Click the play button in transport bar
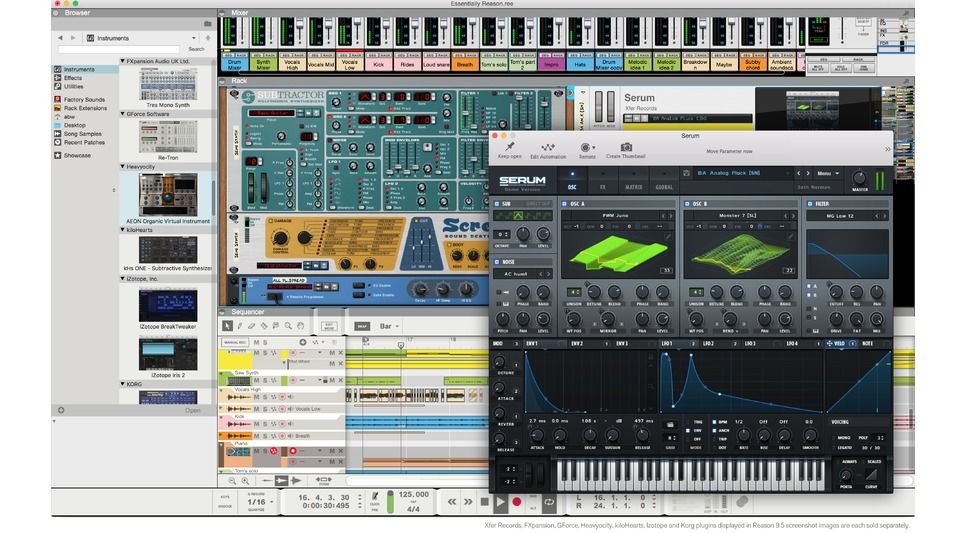The image size is (967, 533). (x=500, y=502)
